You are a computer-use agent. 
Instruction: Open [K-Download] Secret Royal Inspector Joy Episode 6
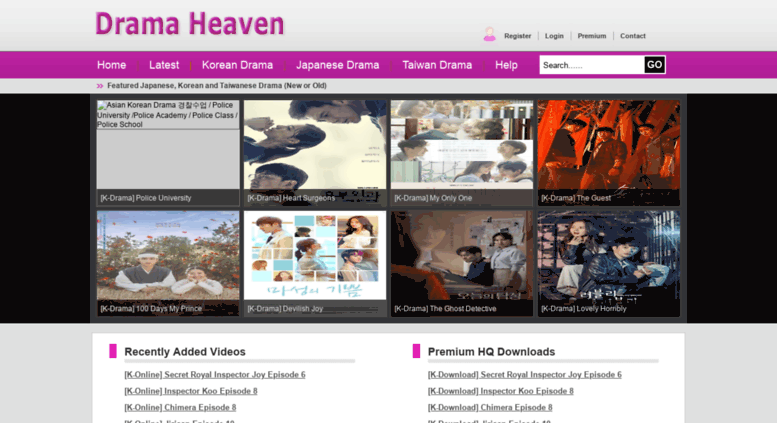(524, 374)
